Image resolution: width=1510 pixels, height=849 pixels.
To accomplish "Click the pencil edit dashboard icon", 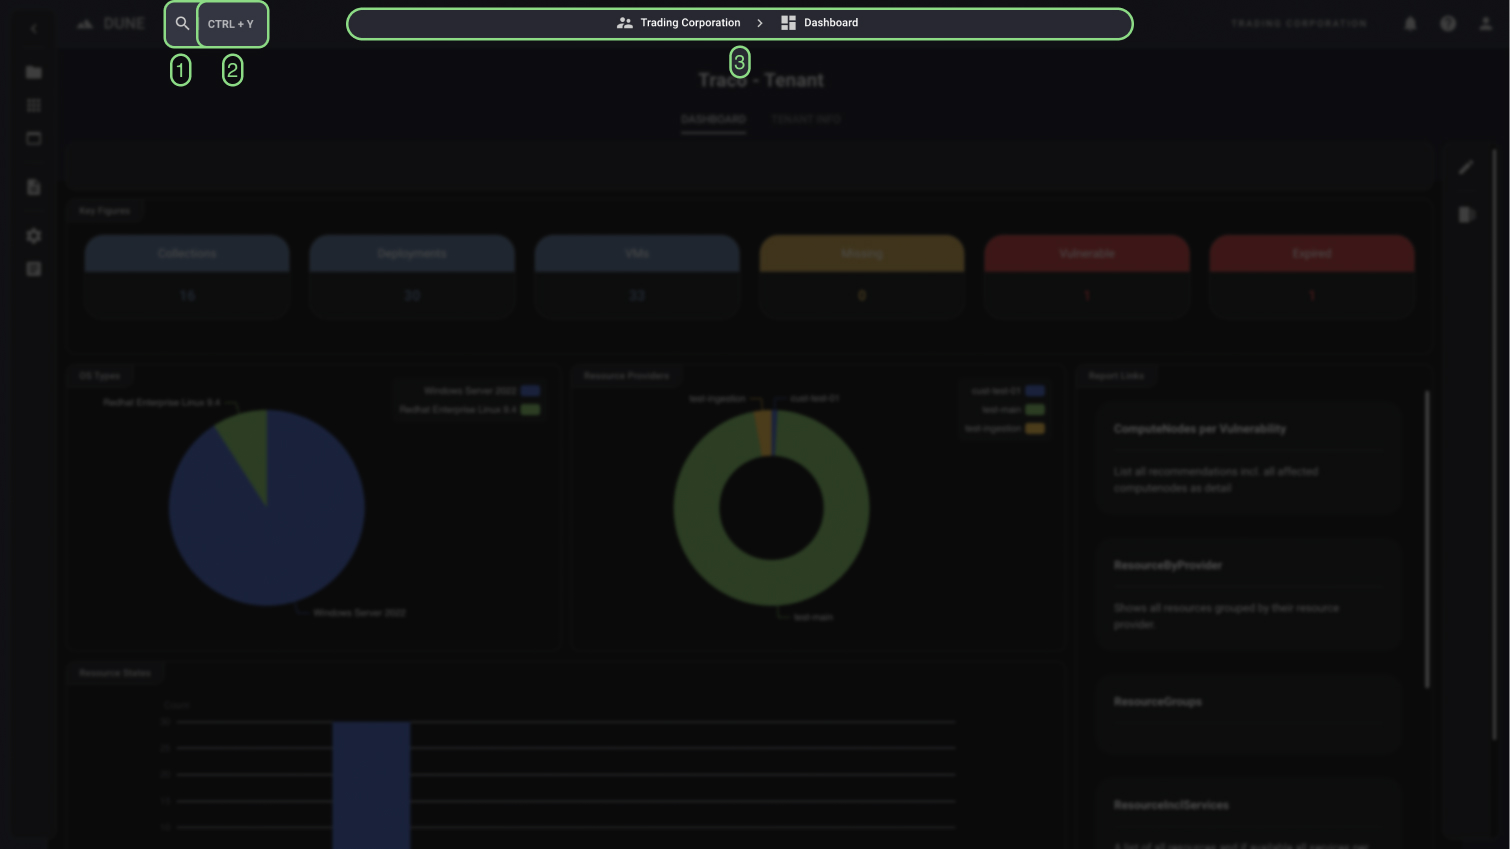I will point(1465,168).
